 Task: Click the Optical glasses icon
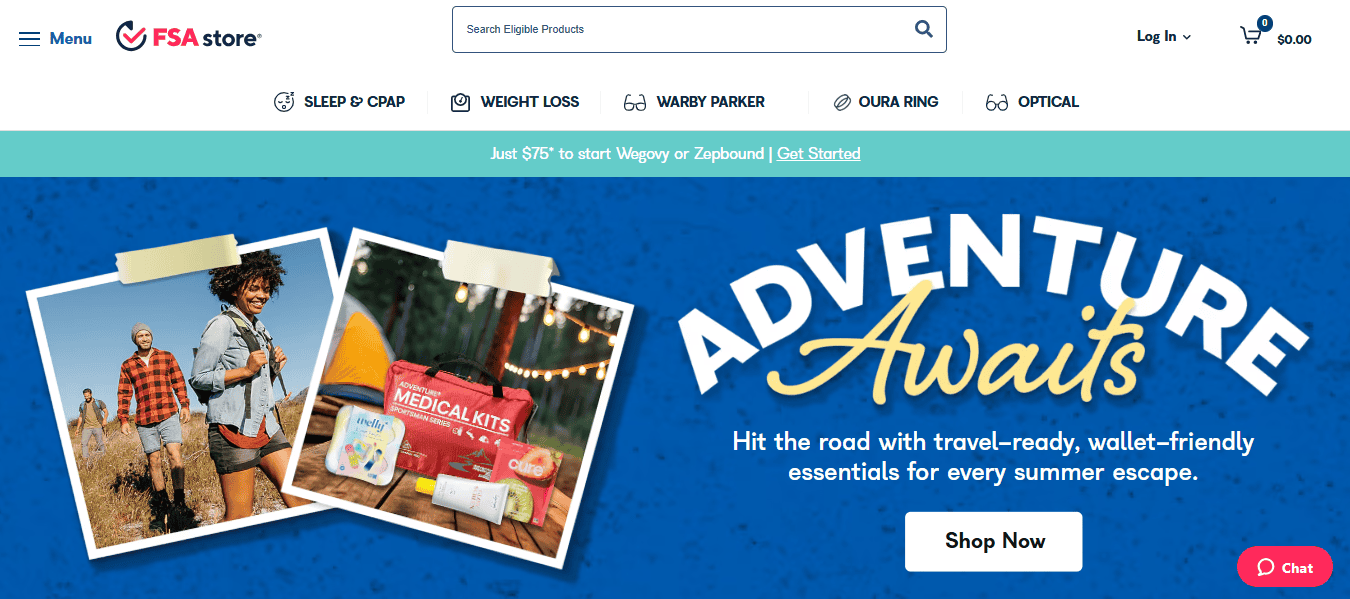pyautogui.click(x=997, y=103)
